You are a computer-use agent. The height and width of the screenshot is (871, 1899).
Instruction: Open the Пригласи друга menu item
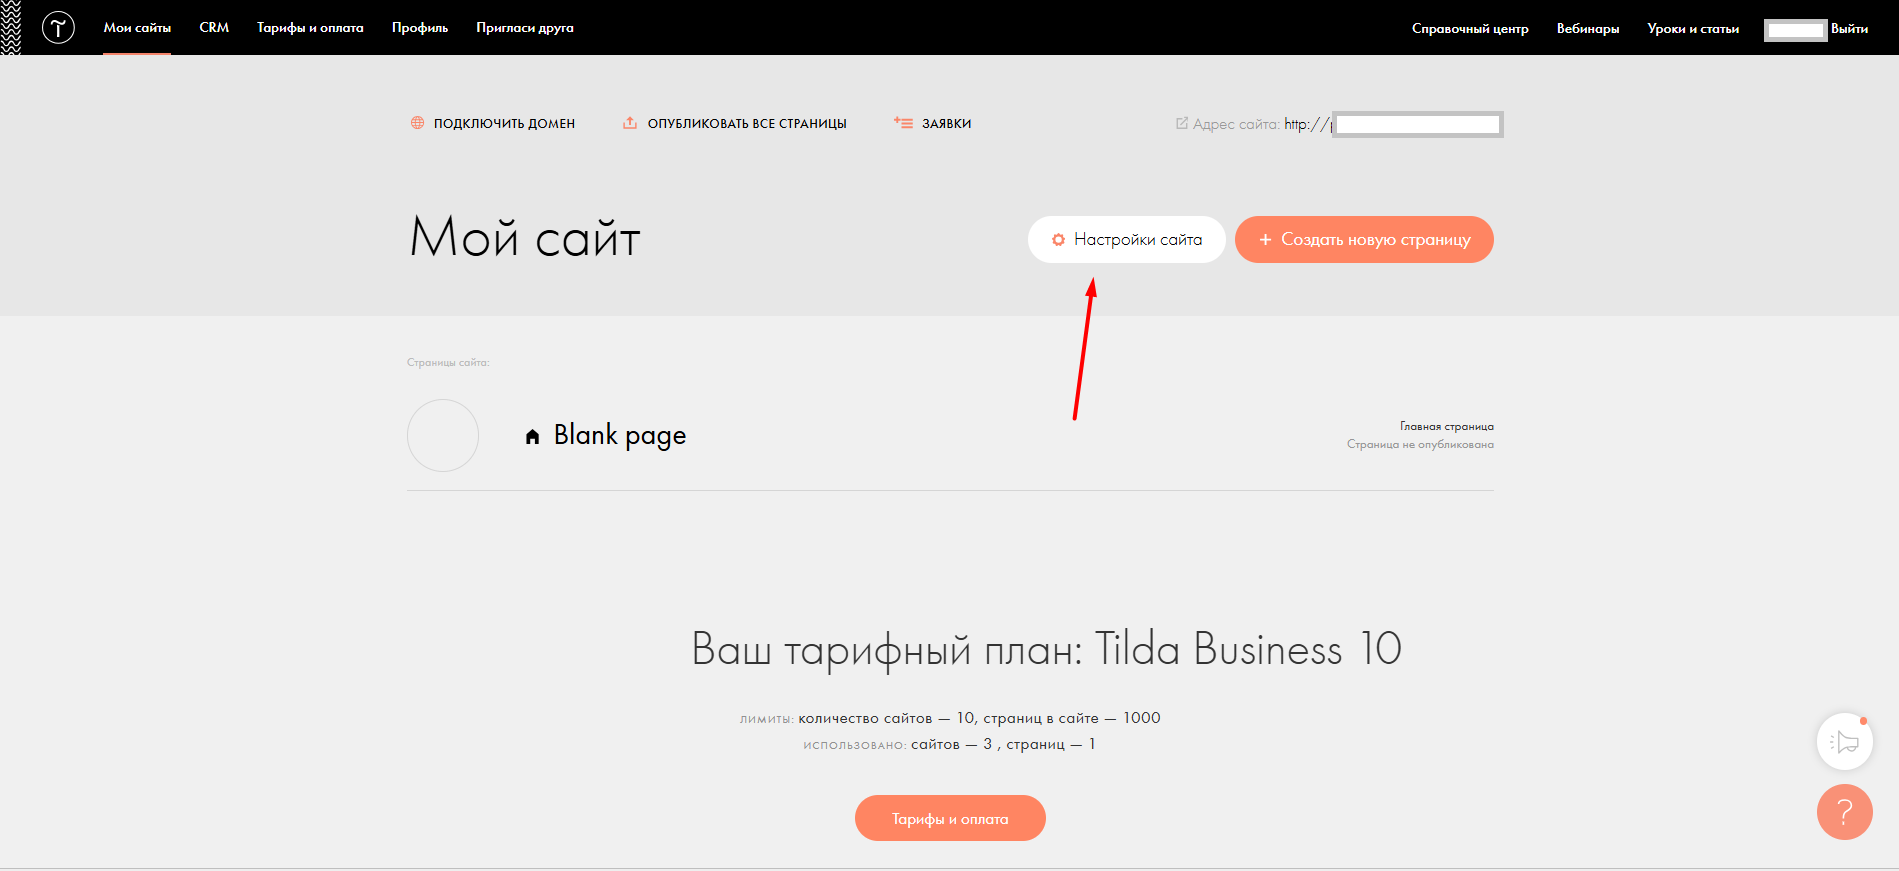tap(525, 28)
